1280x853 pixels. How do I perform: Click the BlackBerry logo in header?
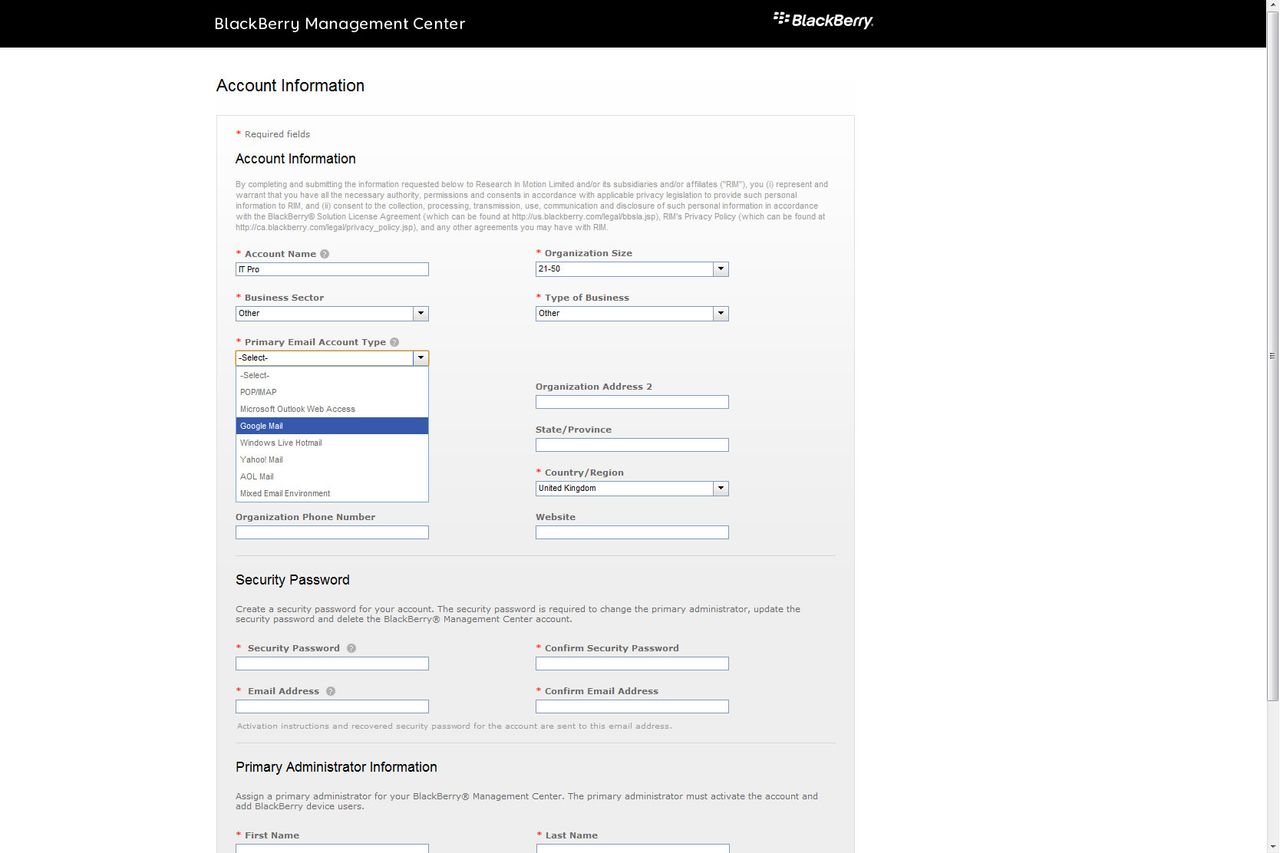pyautogui.click(x=823, y=20)
